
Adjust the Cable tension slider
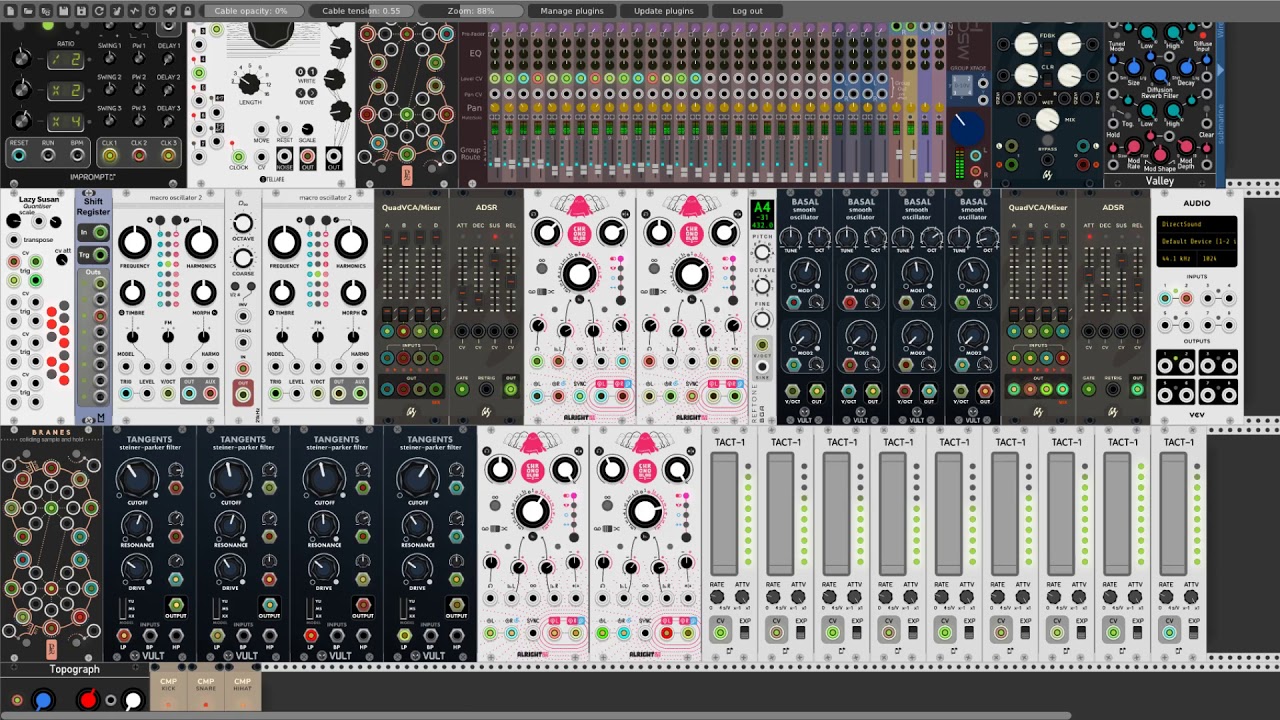(x=361, y=11)
